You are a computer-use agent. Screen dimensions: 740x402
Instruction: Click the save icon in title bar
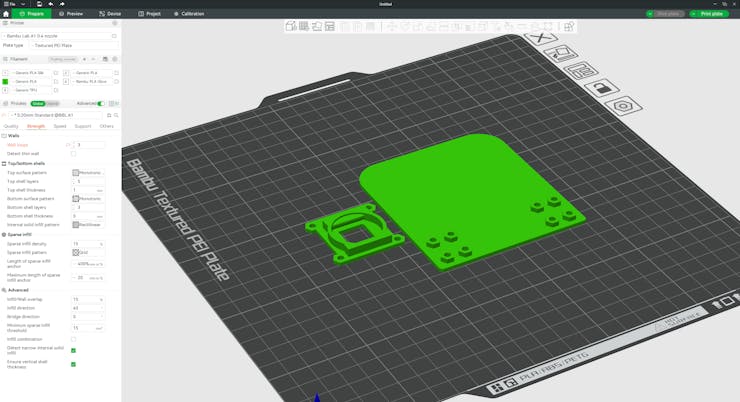(x=39, y=4)
